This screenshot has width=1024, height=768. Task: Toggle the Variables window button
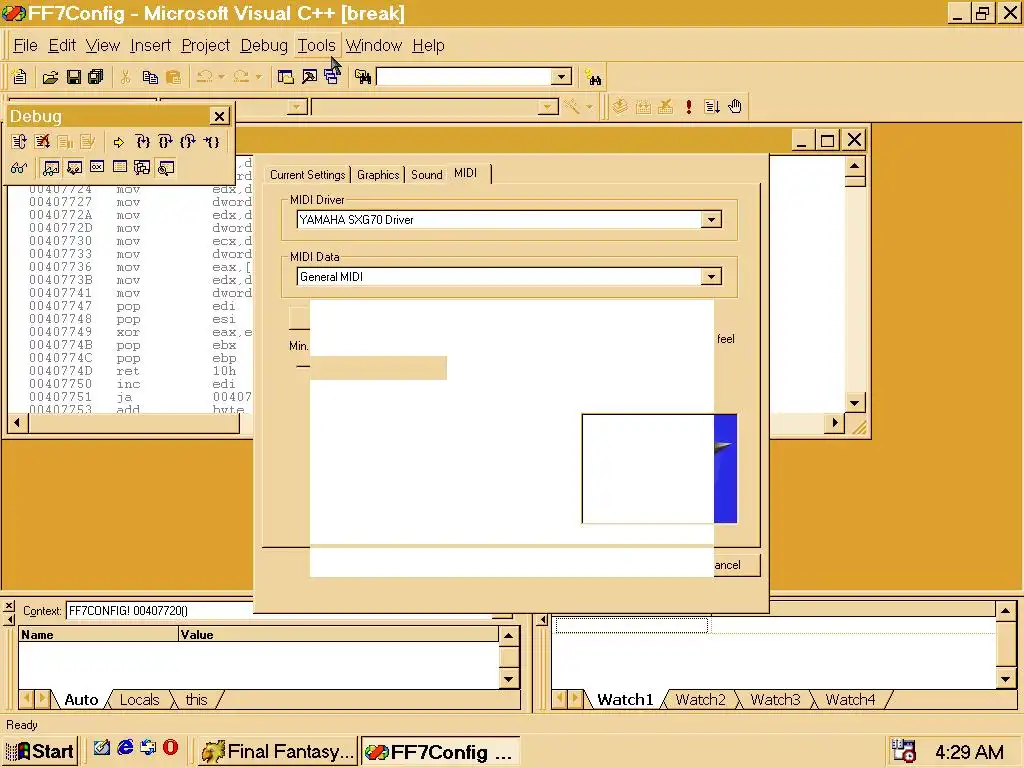[x=74, y=168]
